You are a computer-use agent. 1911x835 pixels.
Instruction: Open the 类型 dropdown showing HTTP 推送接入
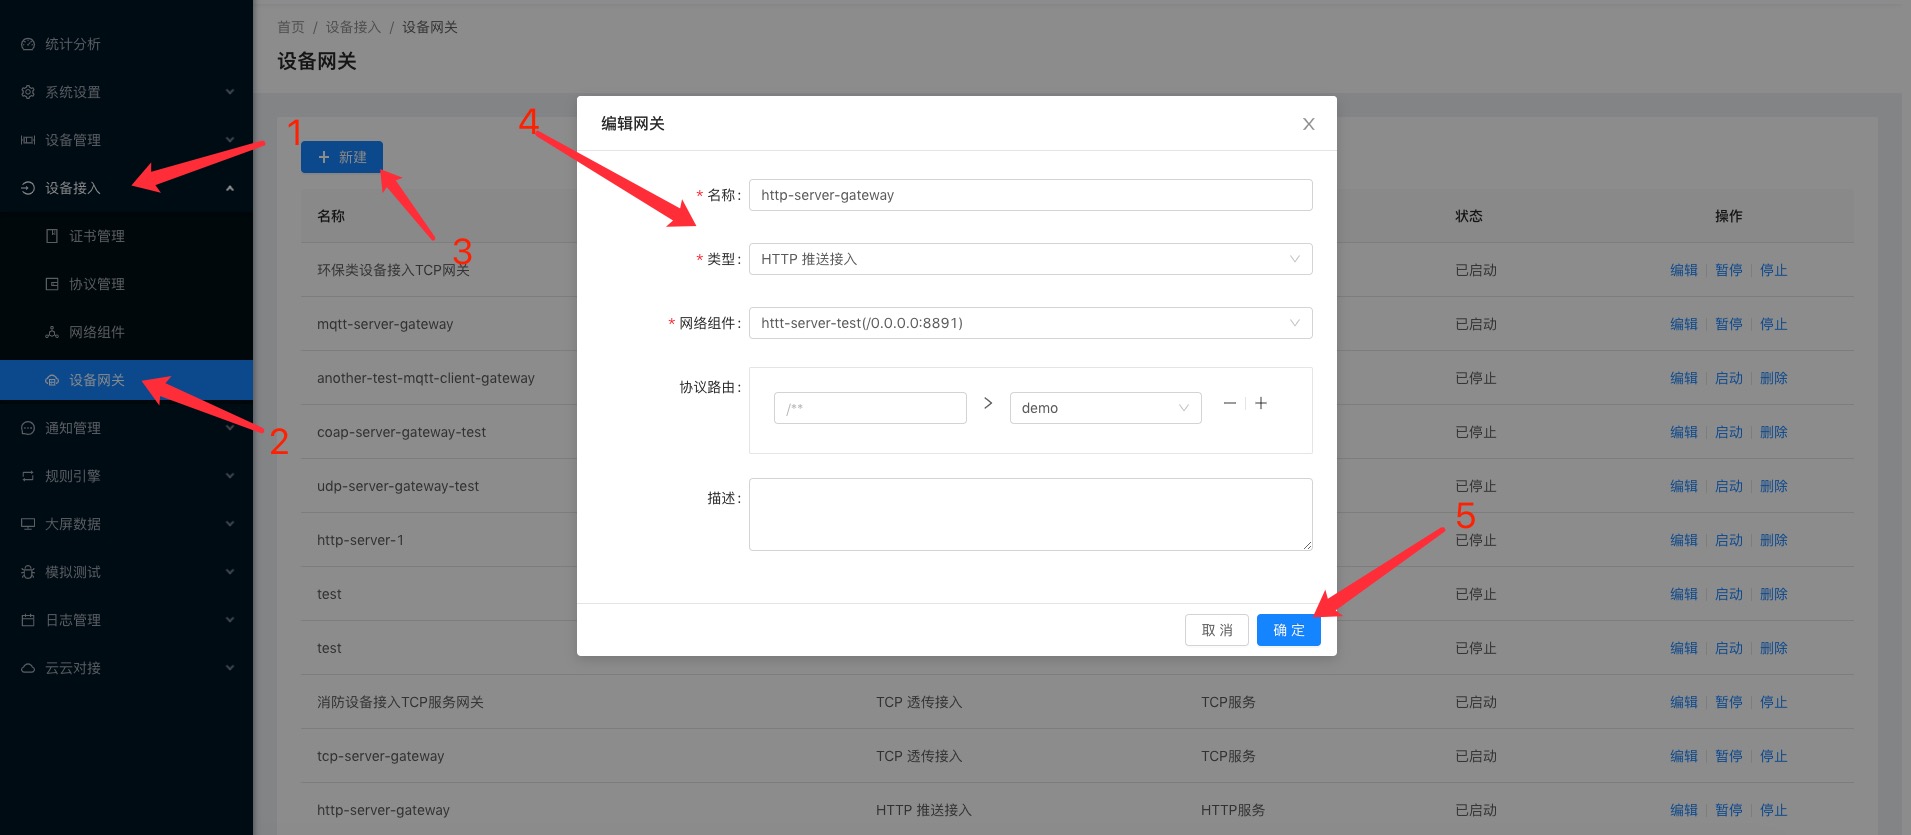pos(1030,259)
